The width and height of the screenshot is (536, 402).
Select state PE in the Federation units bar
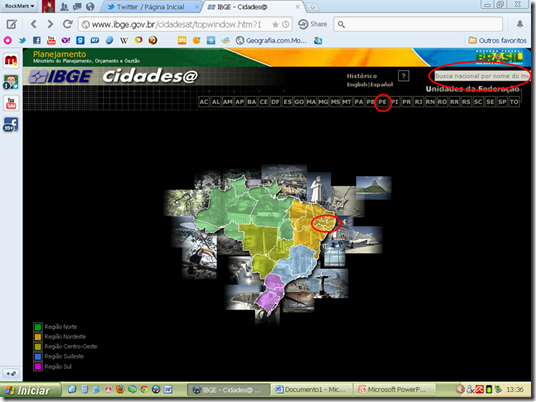383,102
